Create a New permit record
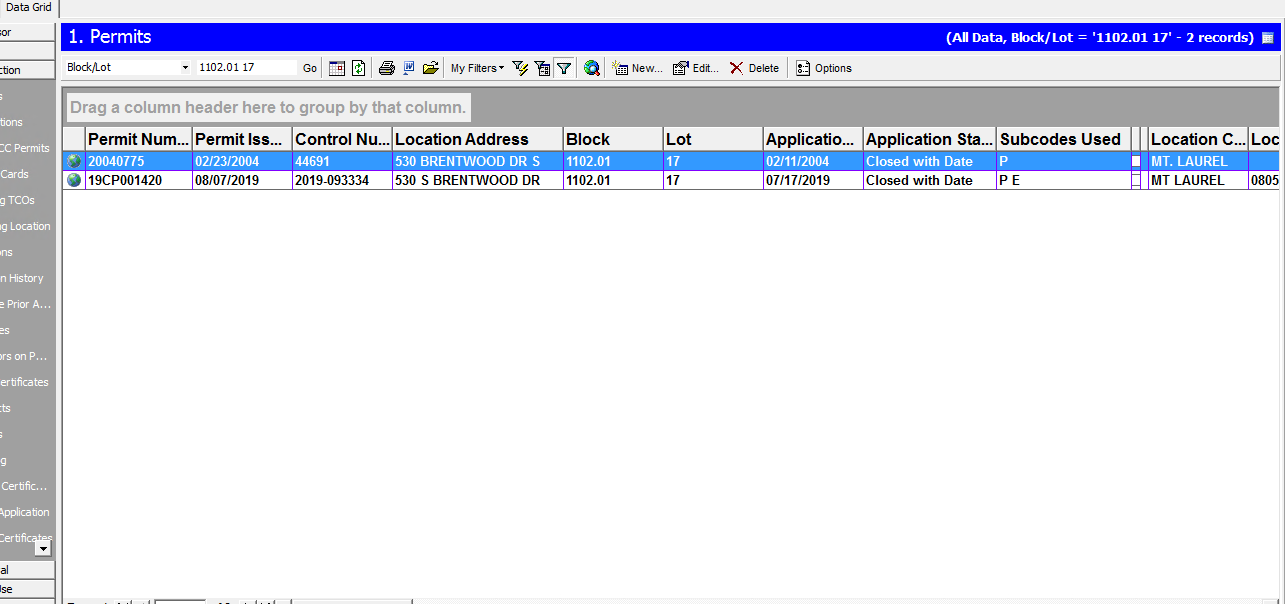 637,68
